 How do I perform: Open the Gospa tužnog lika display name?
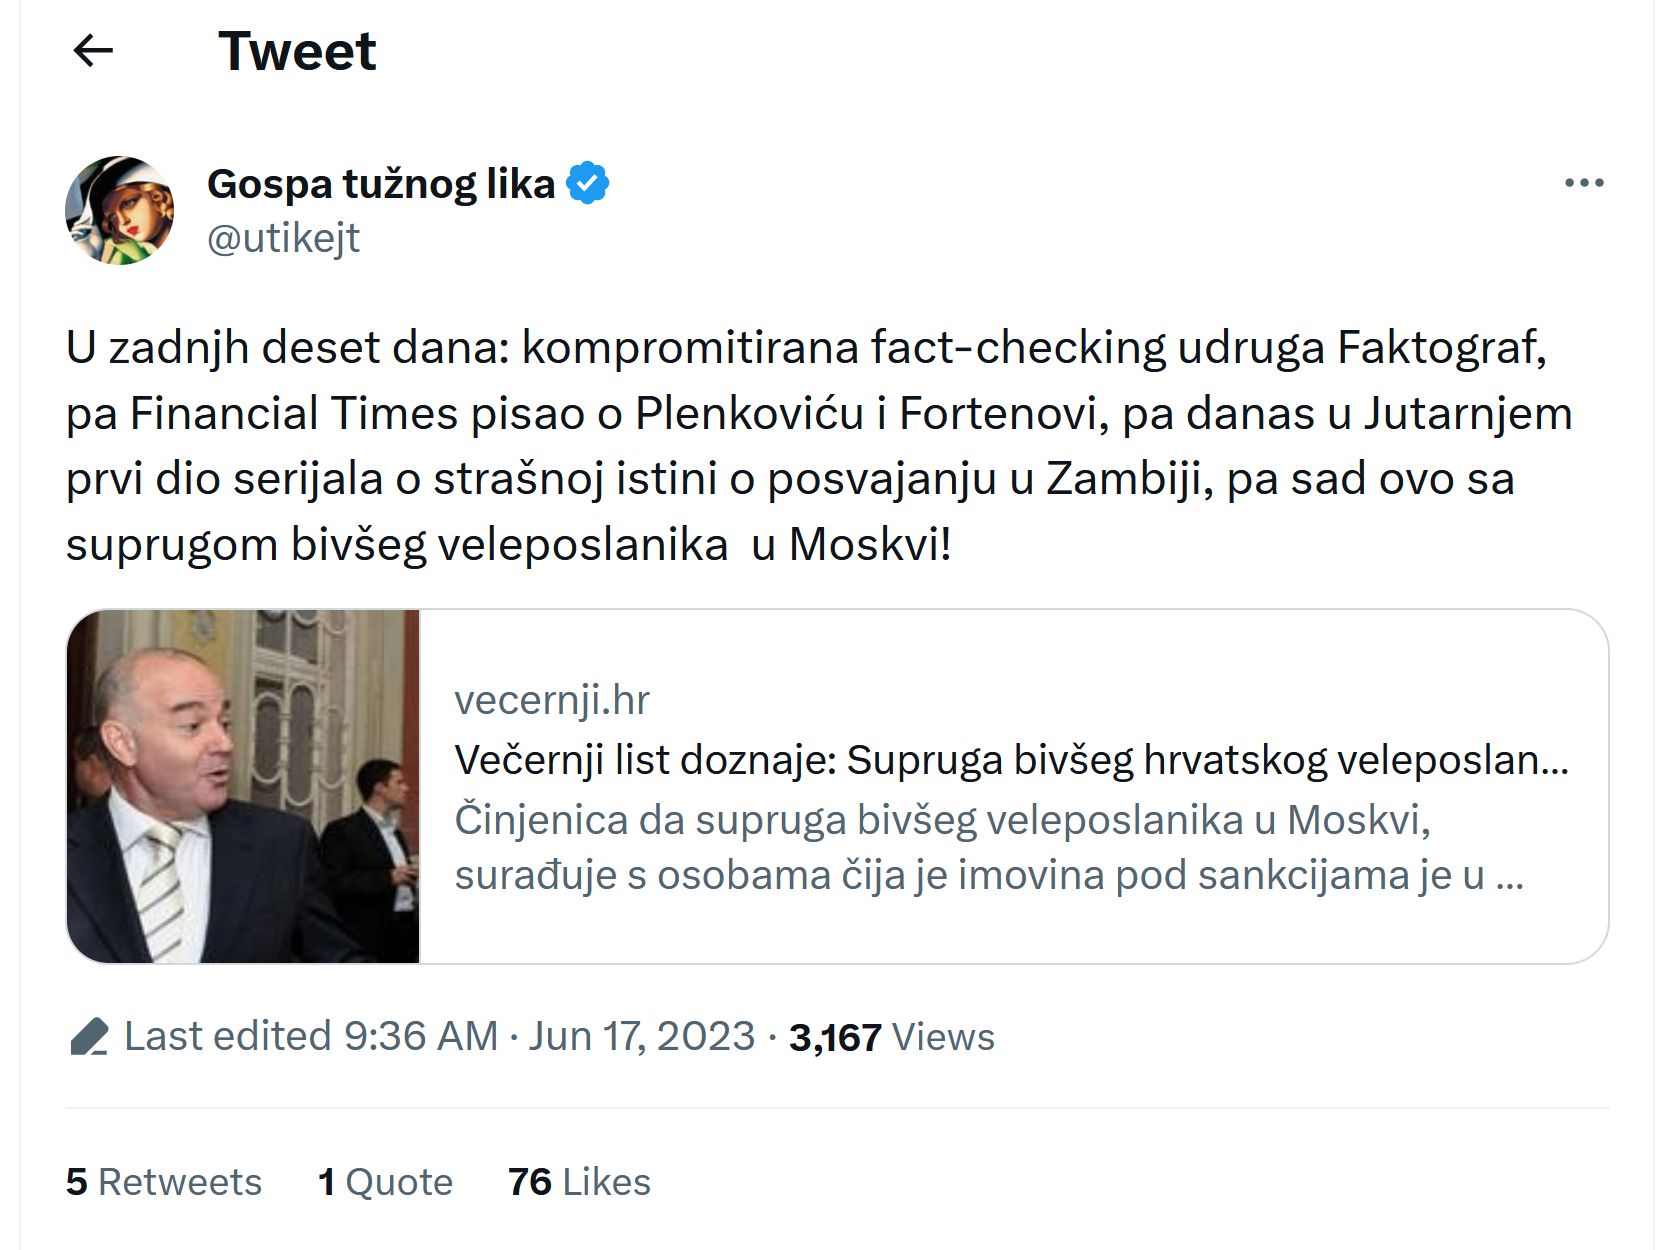click(380, 184)
